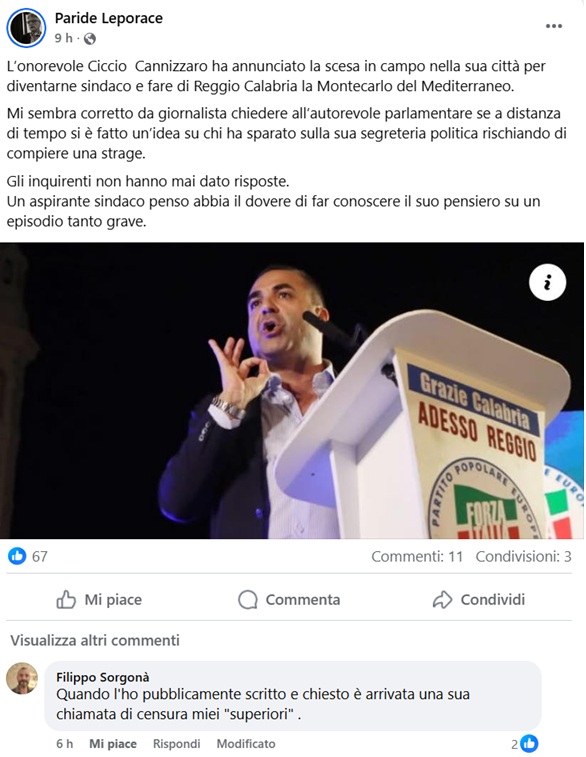Open the Condivisioni: 3 list

524,557
